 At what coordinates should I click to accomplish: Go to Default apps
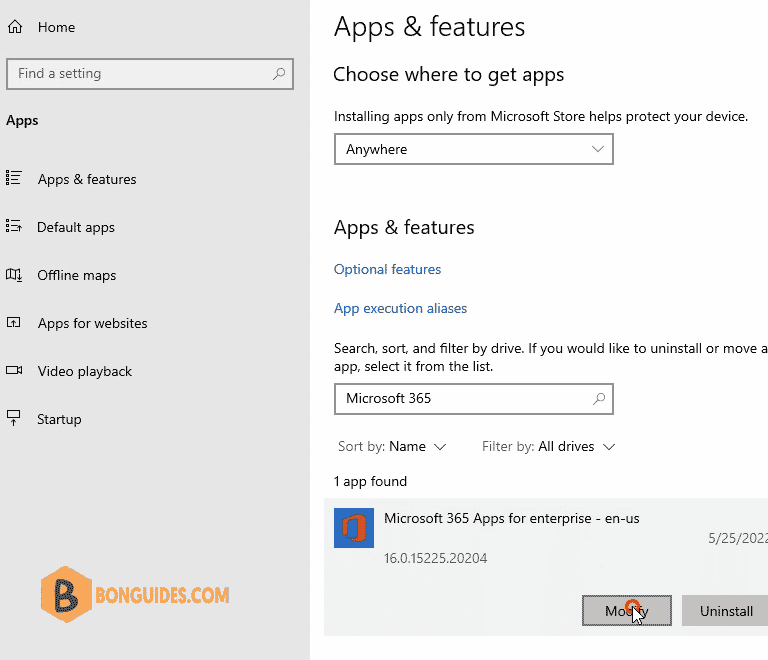76,227
